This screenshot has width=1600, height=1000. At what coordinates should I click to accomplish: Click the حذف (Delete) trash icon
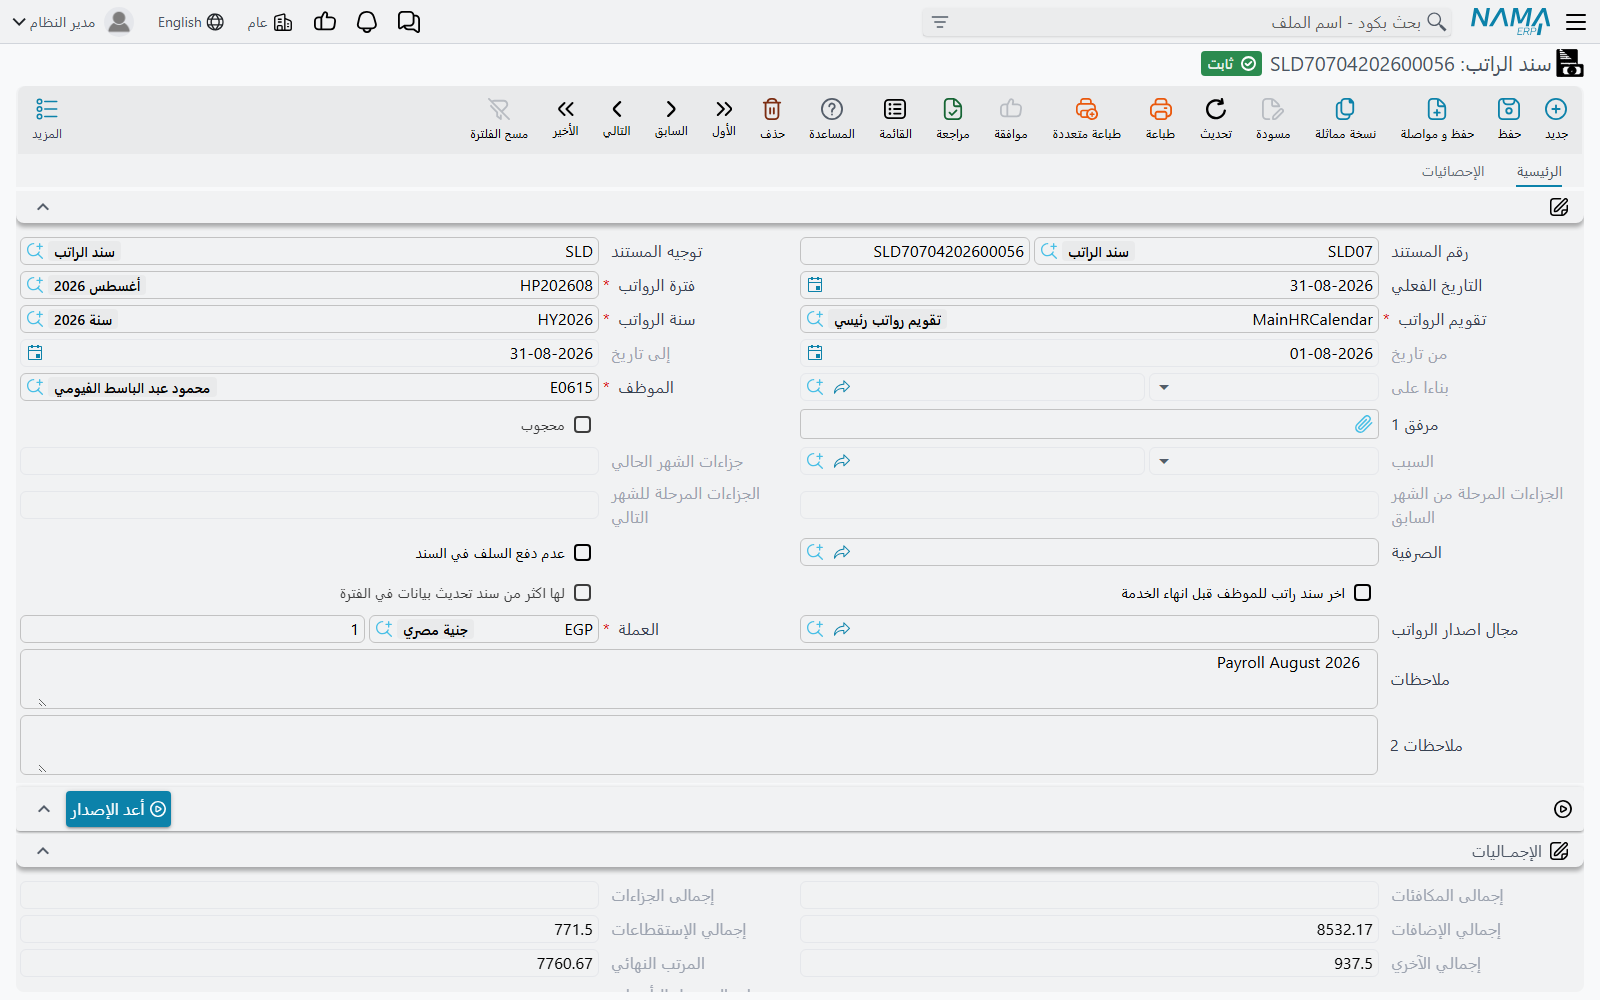[772, 109]
